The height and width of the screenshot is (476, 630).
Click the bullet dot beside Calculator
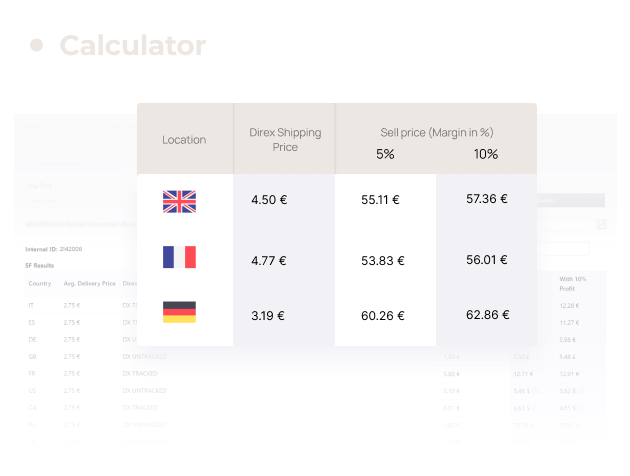(37, 45)
